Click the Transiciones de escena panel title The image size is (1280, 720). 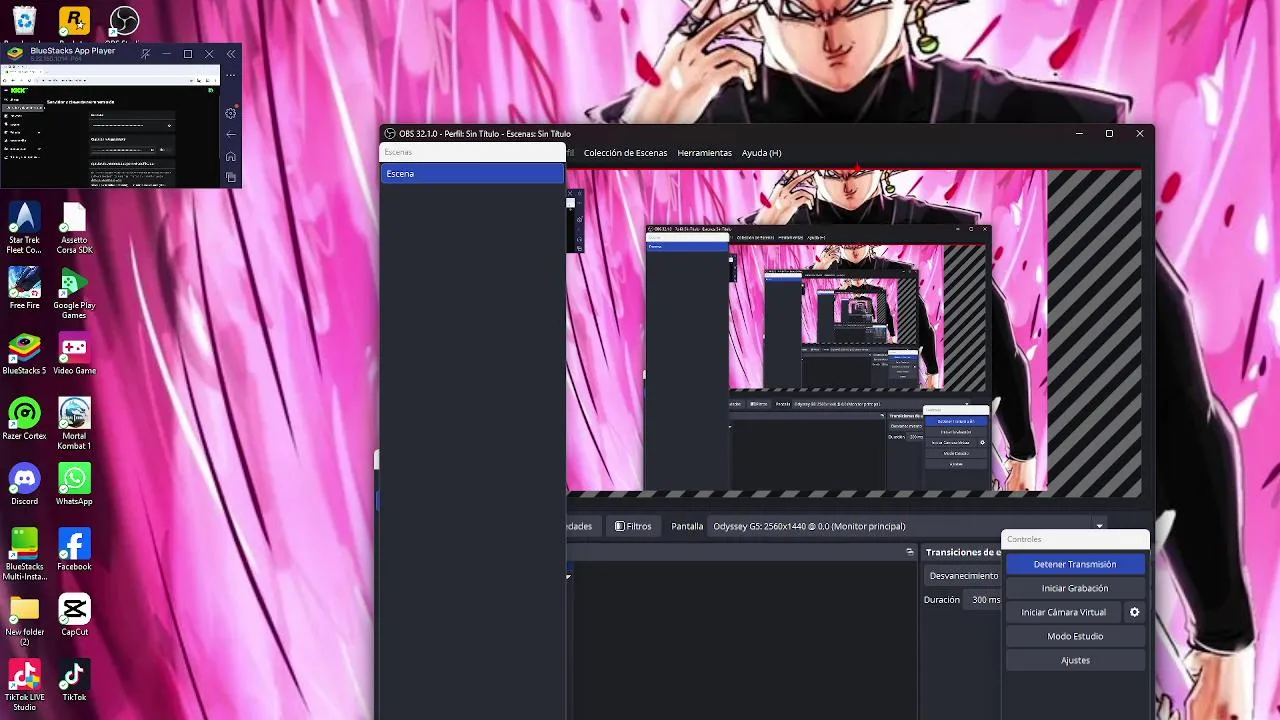(963, 552)
